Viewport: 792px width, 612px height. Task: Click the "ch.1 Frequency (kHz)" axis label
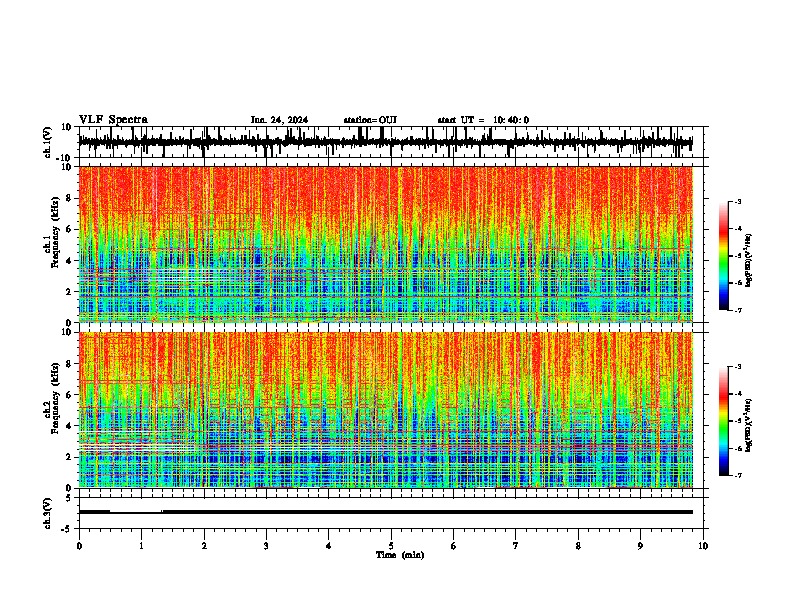[52, 234]
